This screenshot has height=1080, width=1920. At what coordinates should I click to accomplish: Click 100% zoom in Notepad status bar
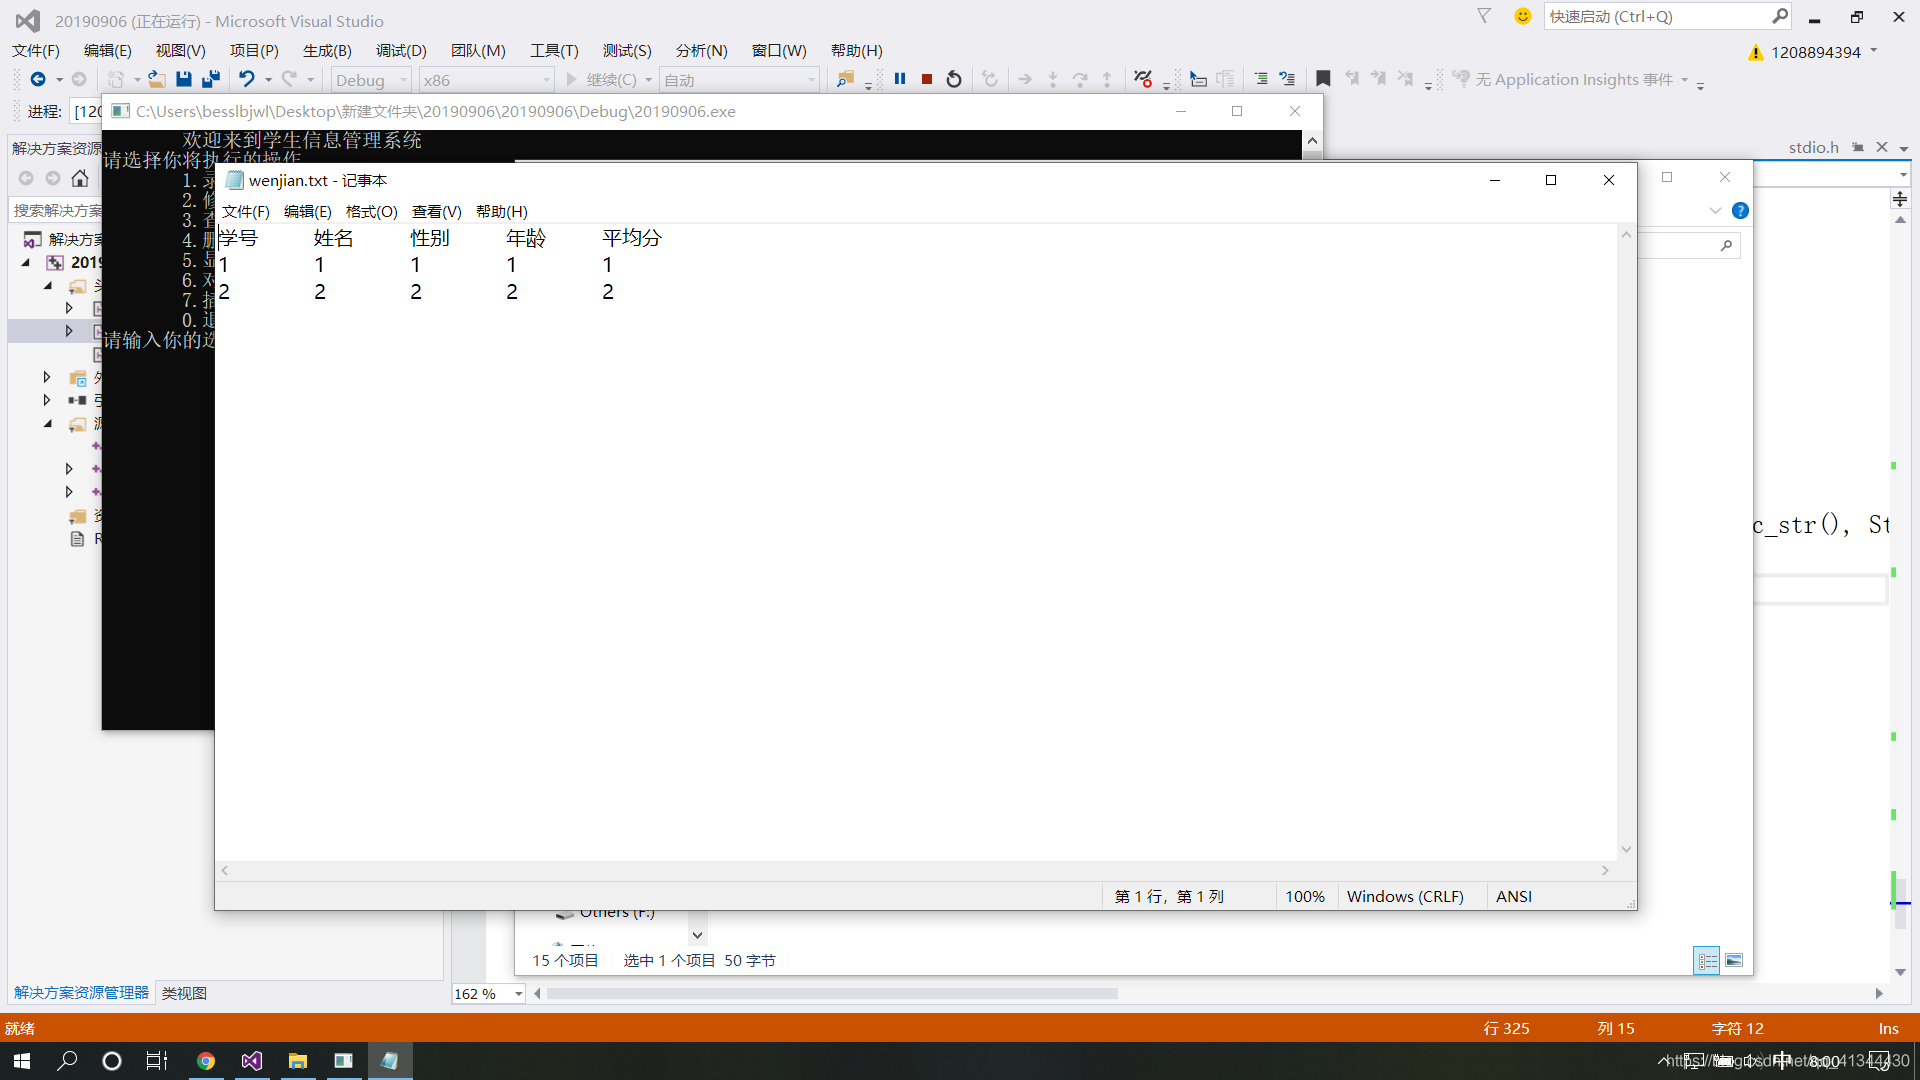[x=1304, y=896]
